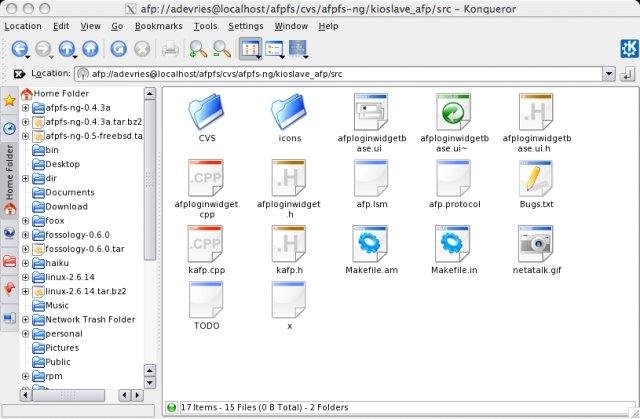This screenshot has height=419, width=640.
Task: Select afploginwidget.cpp file
Action: tap(207, 189)
